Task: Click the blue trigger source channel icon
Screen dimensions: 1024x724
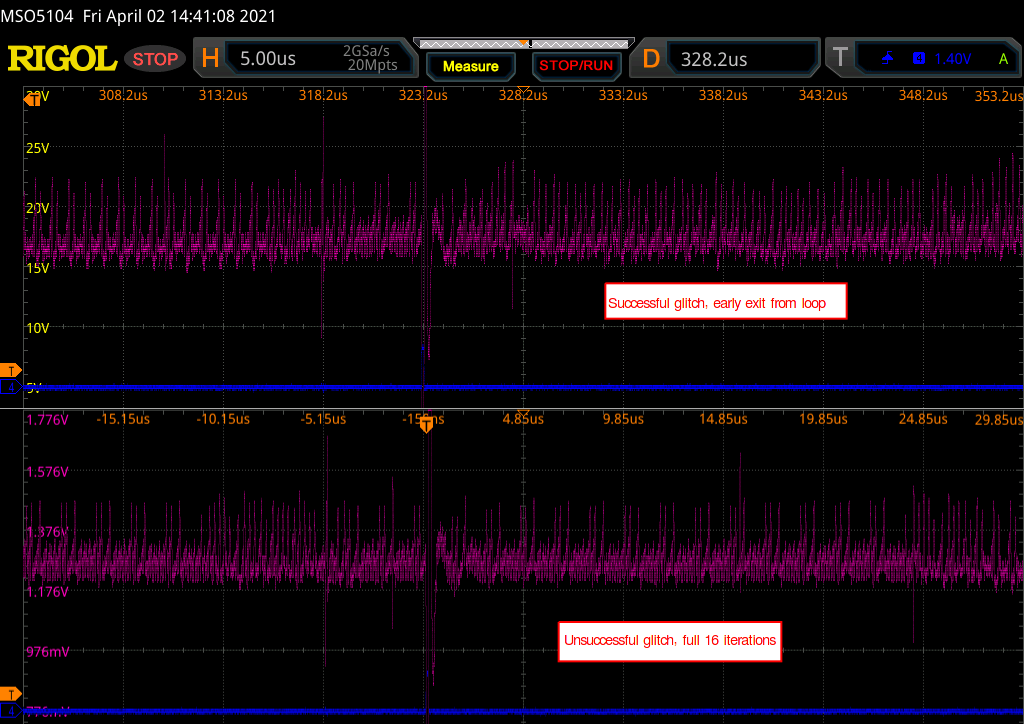Action: (x=919, y=59)
